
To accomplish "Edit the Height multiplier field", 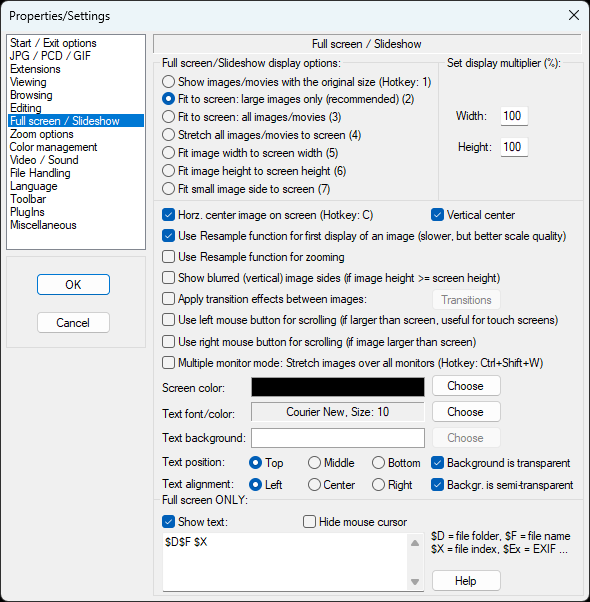I will pos(514,147).
